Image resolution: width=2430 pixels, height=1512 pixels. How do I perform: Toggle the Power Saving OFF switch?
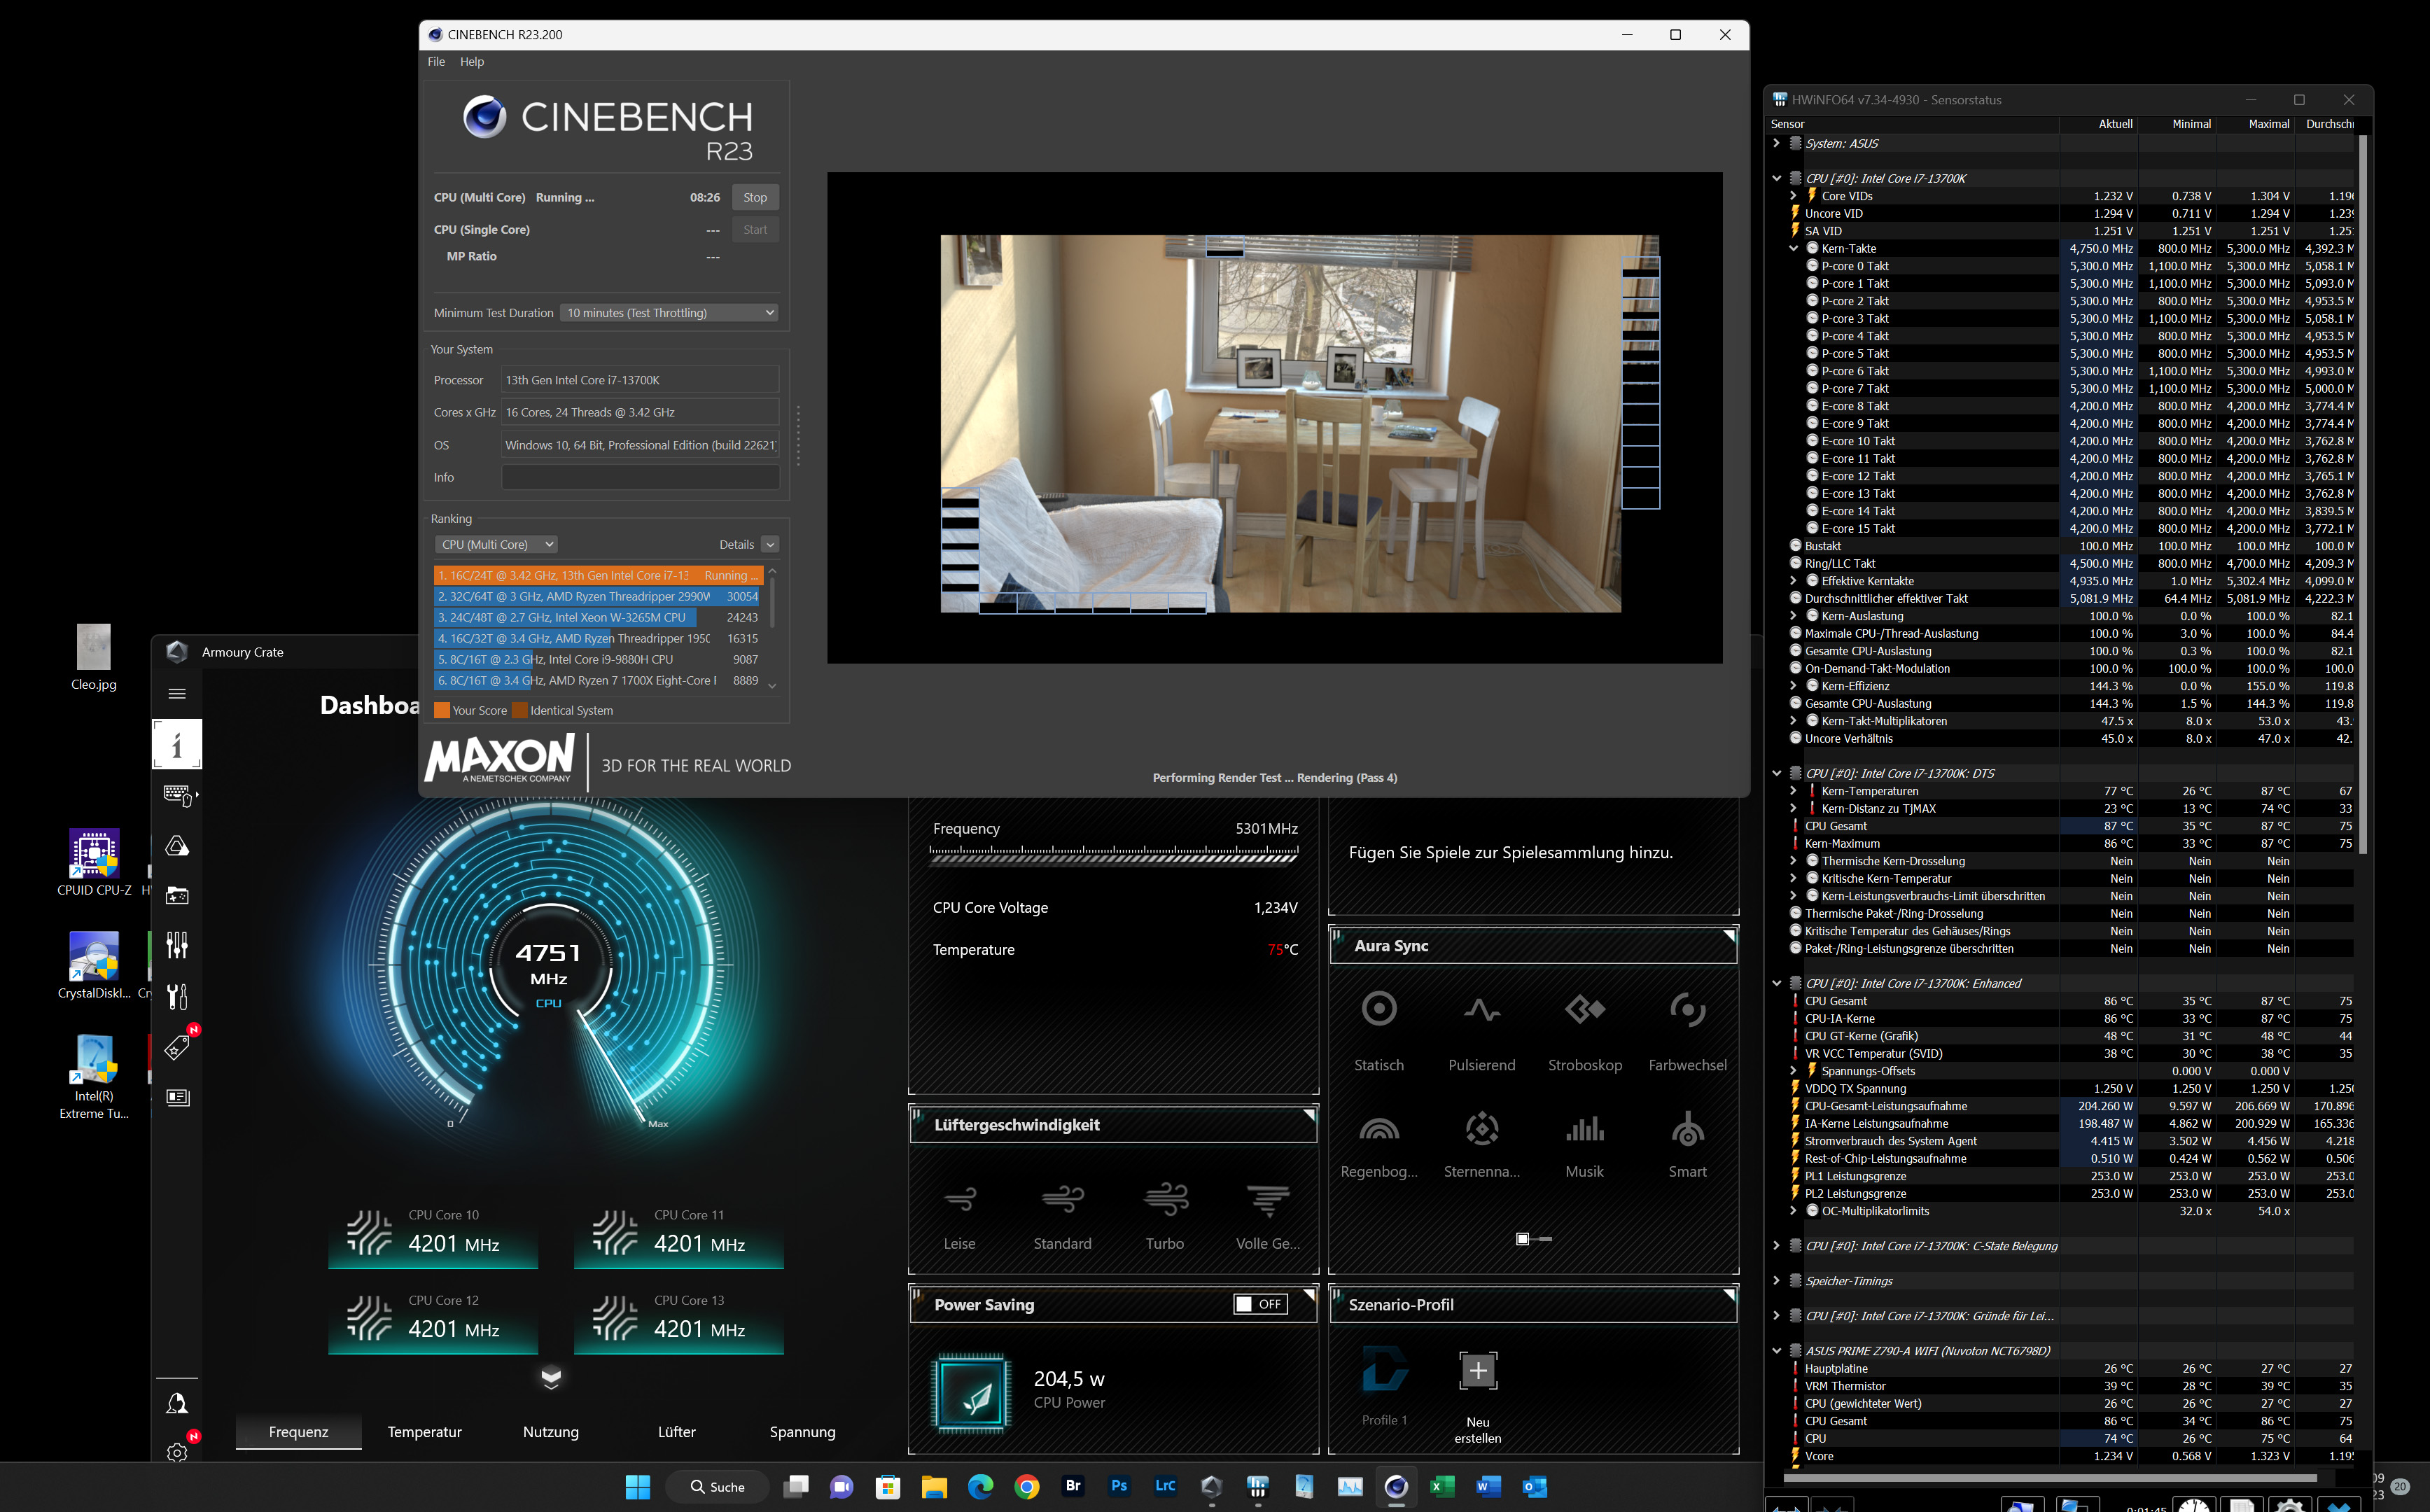coord(1260,1304)
